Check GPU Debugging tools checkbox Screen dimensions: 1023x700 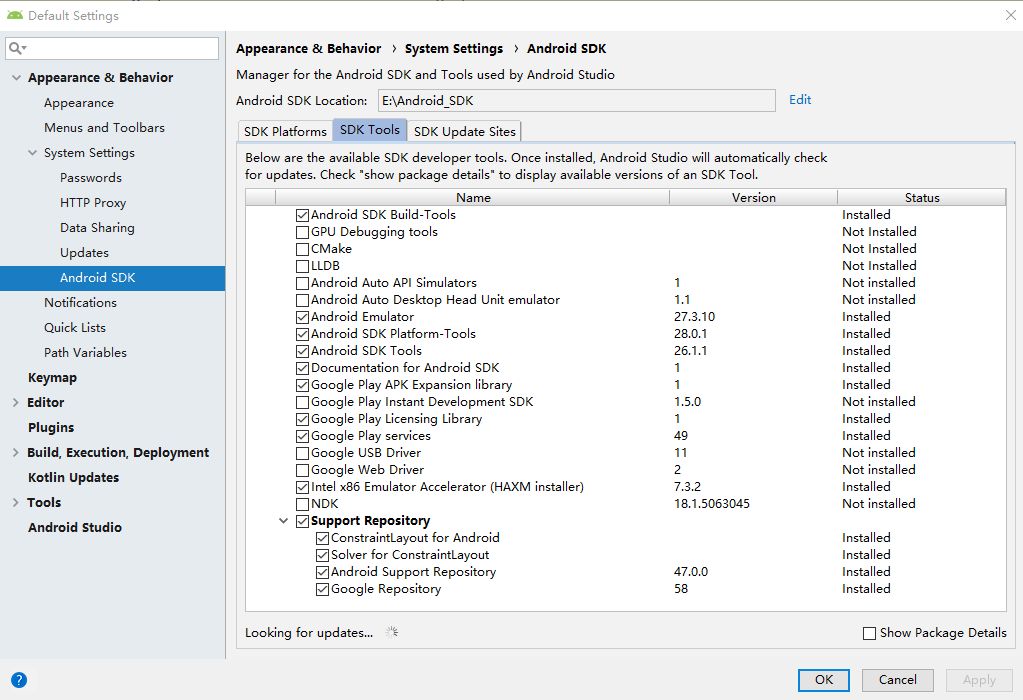click(x=302, y=232)
